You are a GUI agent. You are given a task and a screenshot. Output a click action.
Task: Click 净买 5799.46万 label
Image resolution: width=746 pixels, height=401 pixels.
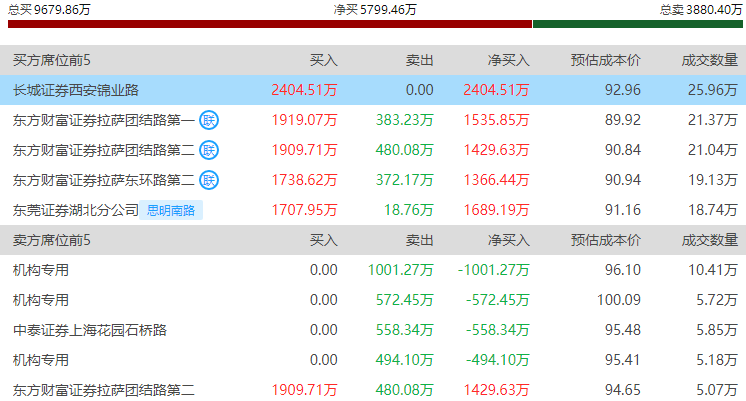coord(375,10)
